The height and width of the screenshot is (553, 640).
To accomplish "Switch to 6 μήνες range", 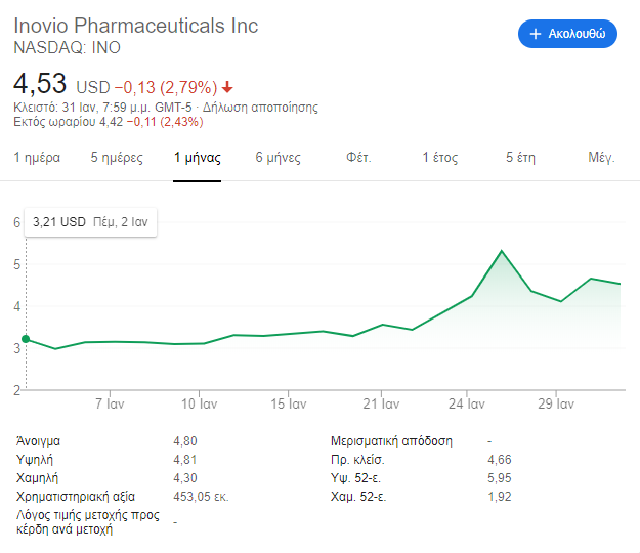I will point(278,158).
